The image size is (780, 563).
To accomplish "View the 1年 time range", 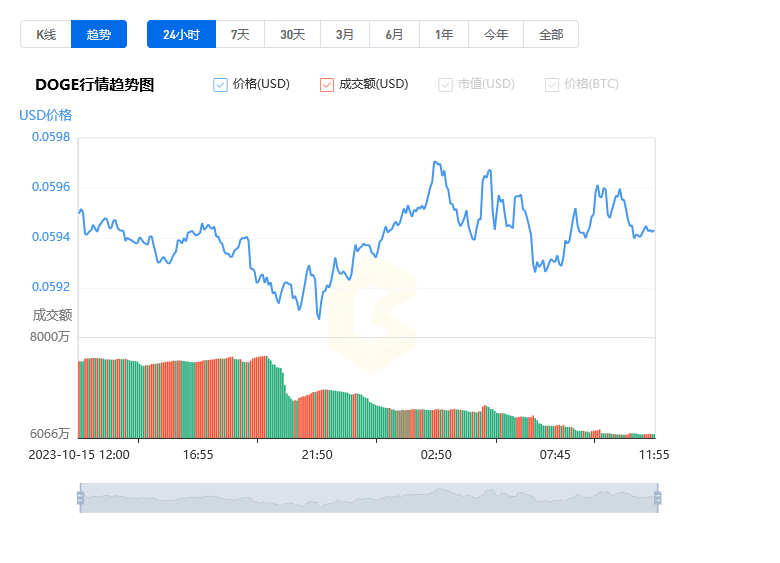I will point(444,34).
